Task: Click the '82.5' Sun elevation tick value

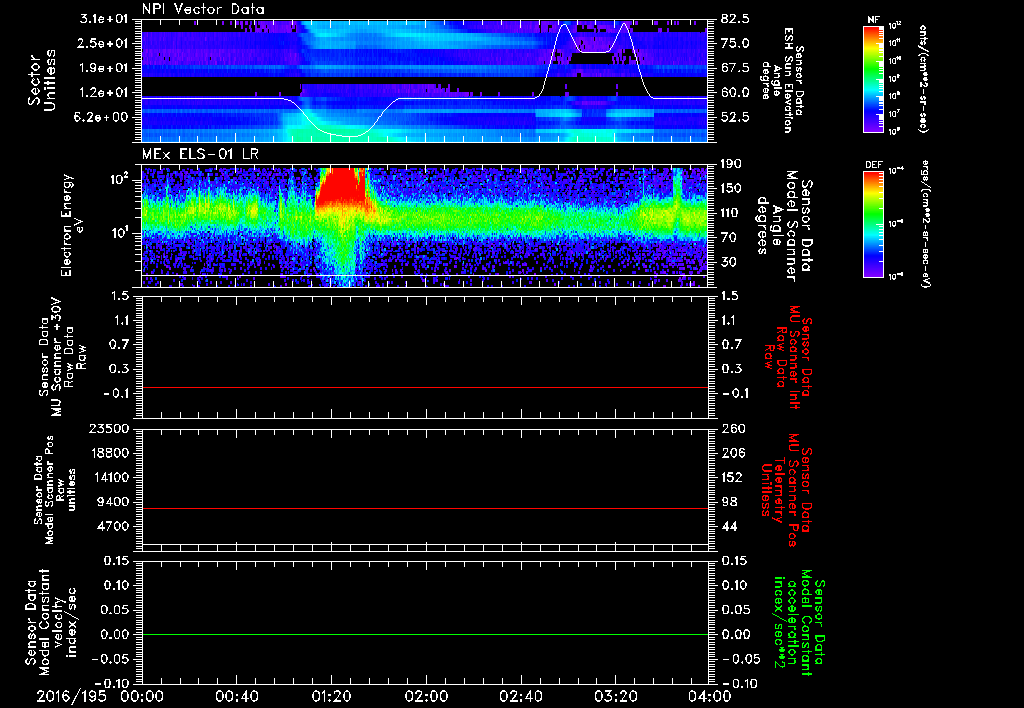Action: [x=735, y=19]
